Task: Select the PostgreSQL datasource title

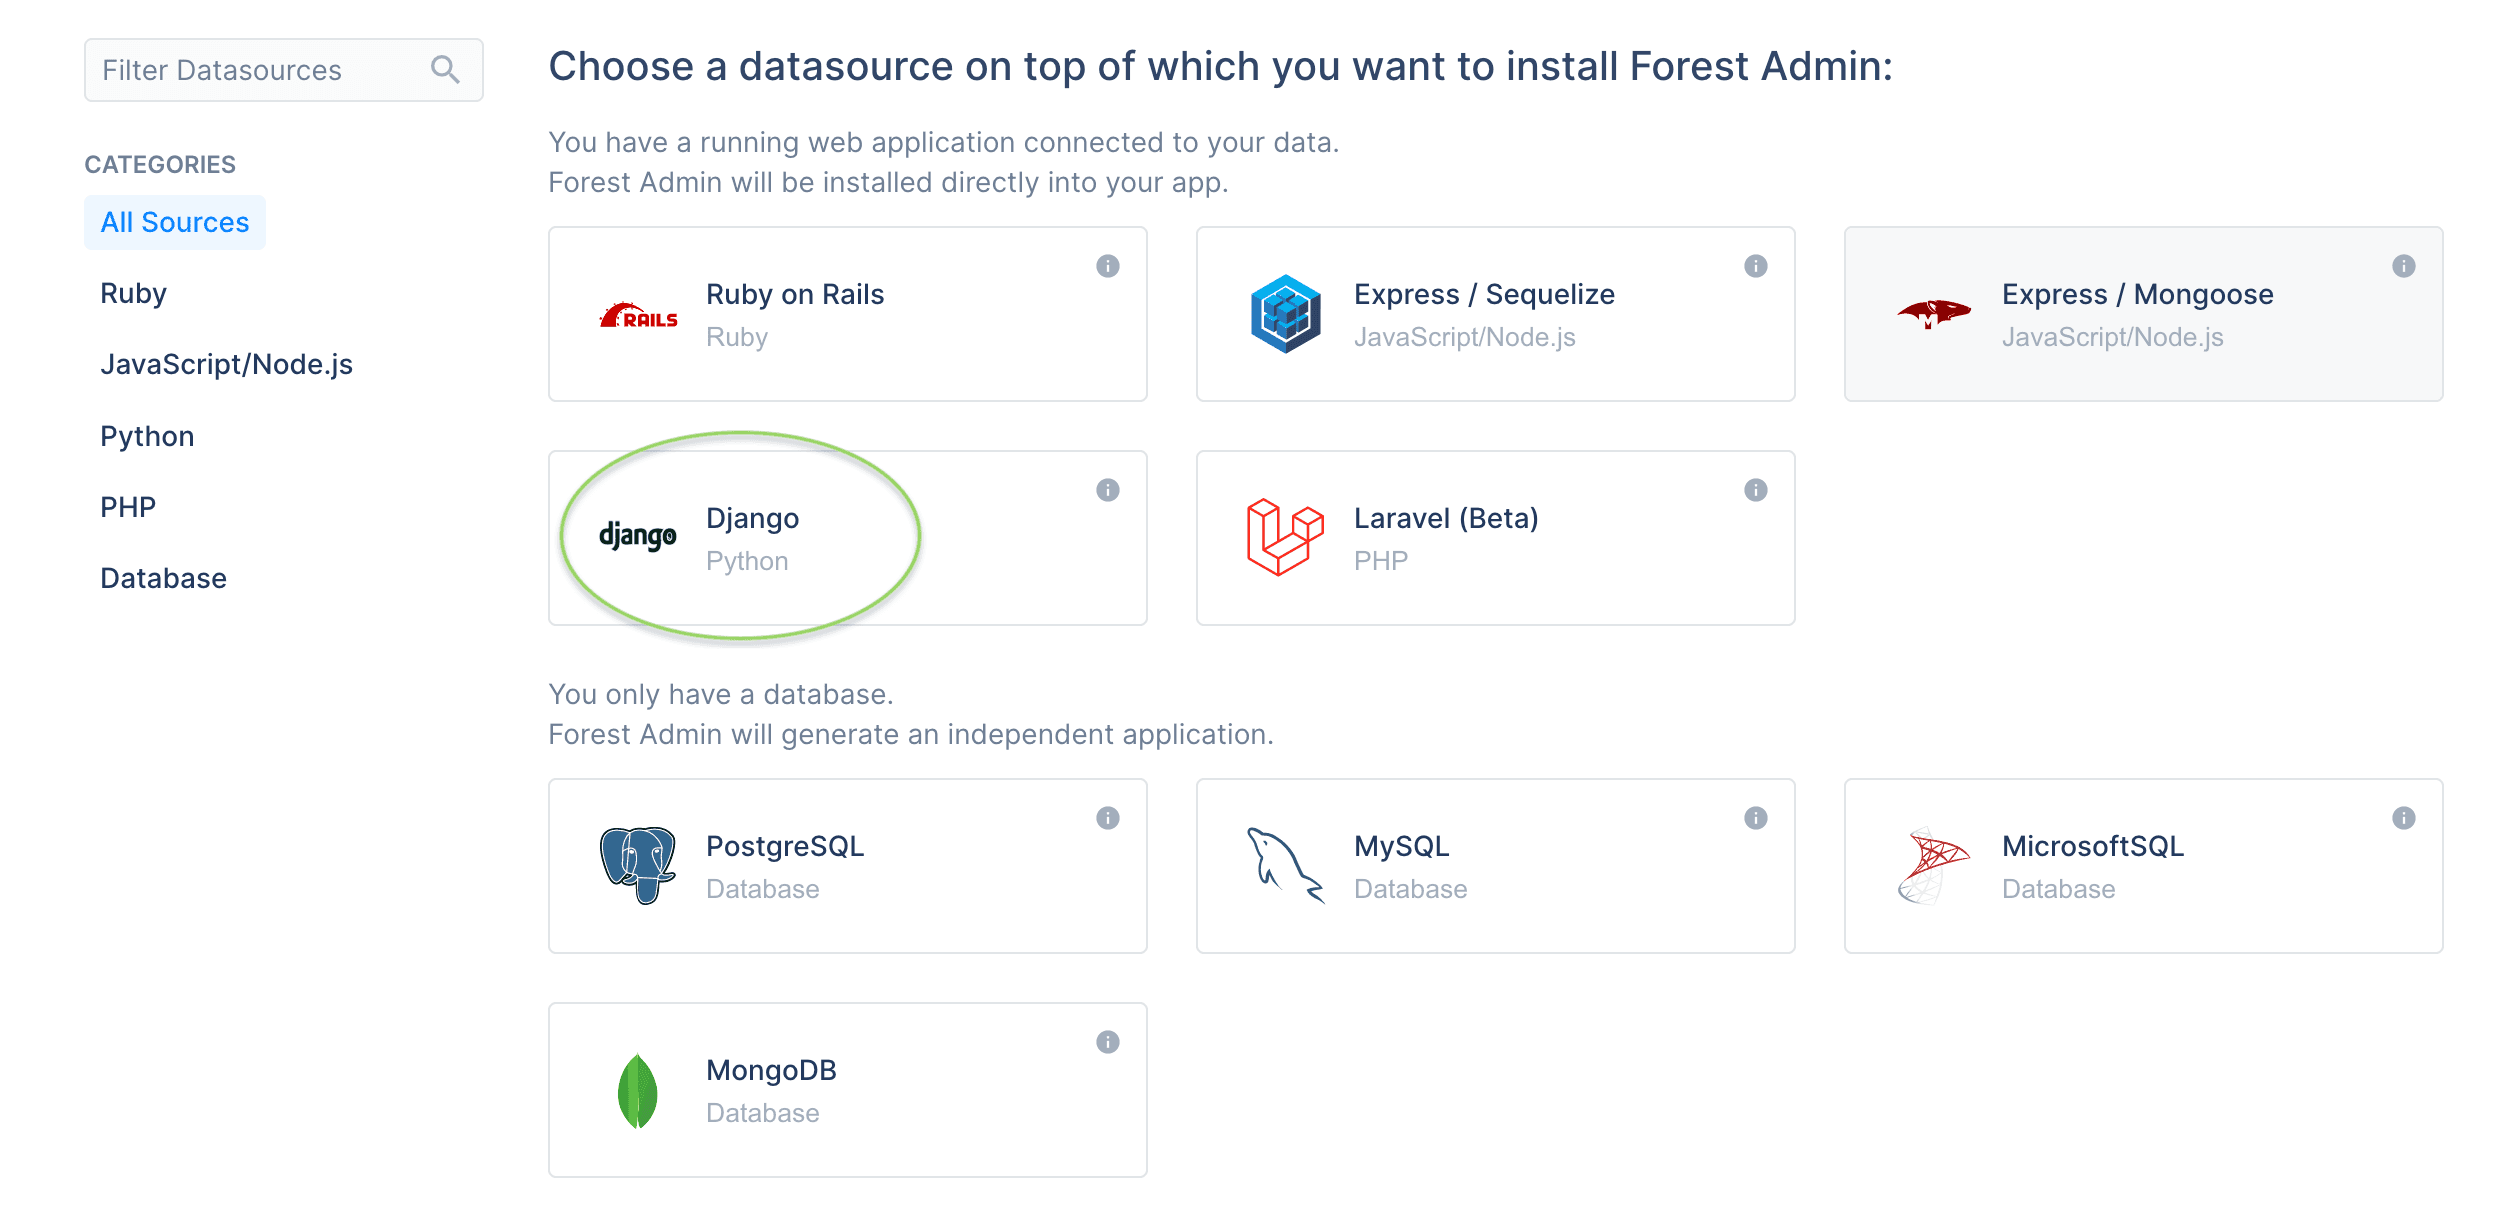Action: 785,846
